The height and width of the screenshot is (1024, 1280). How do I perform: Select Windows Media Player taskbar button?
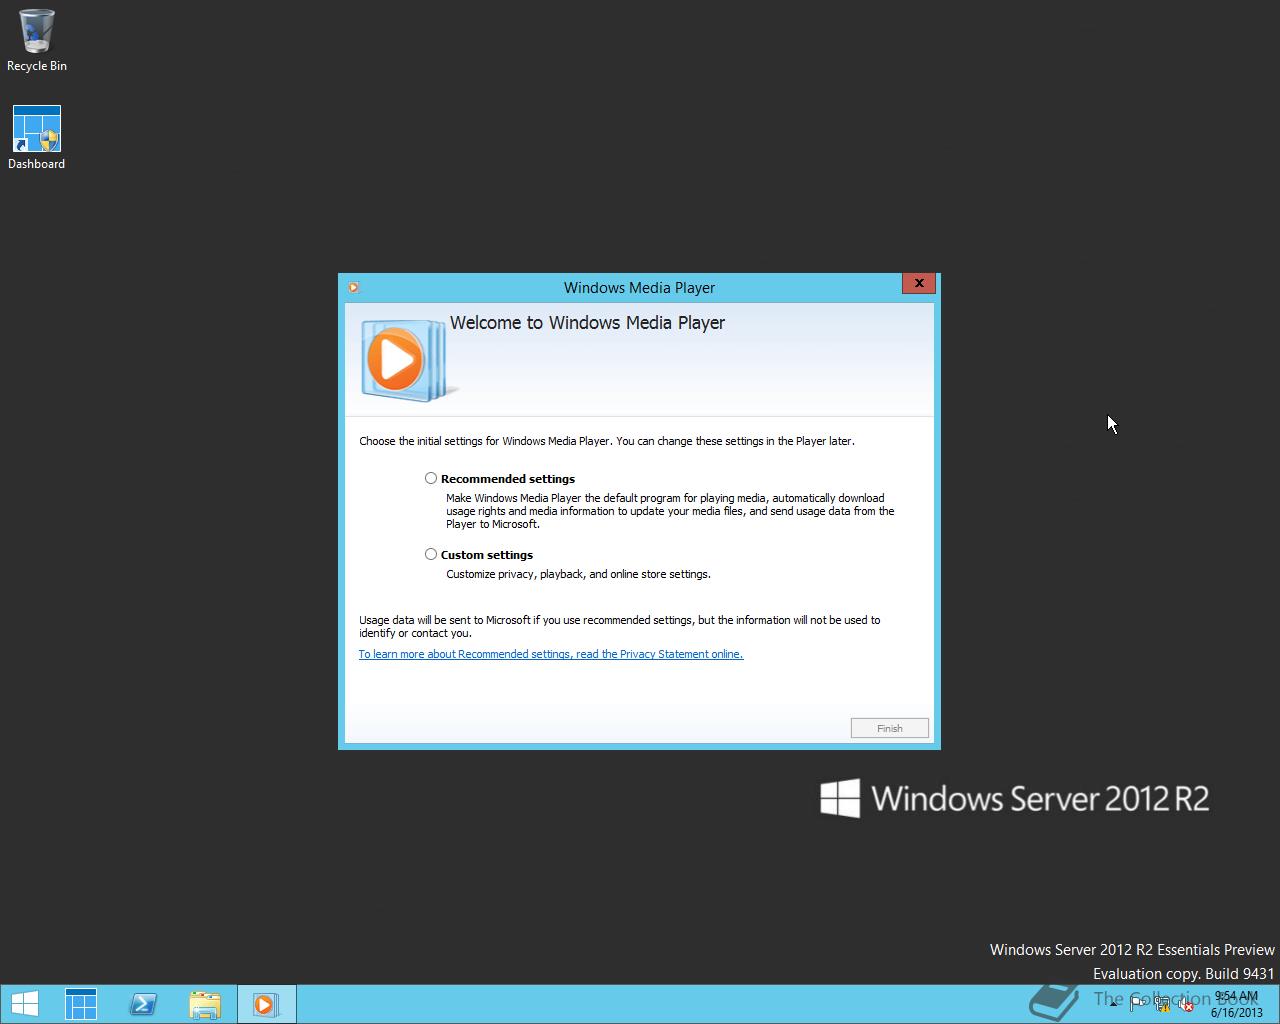point(266,1004)
